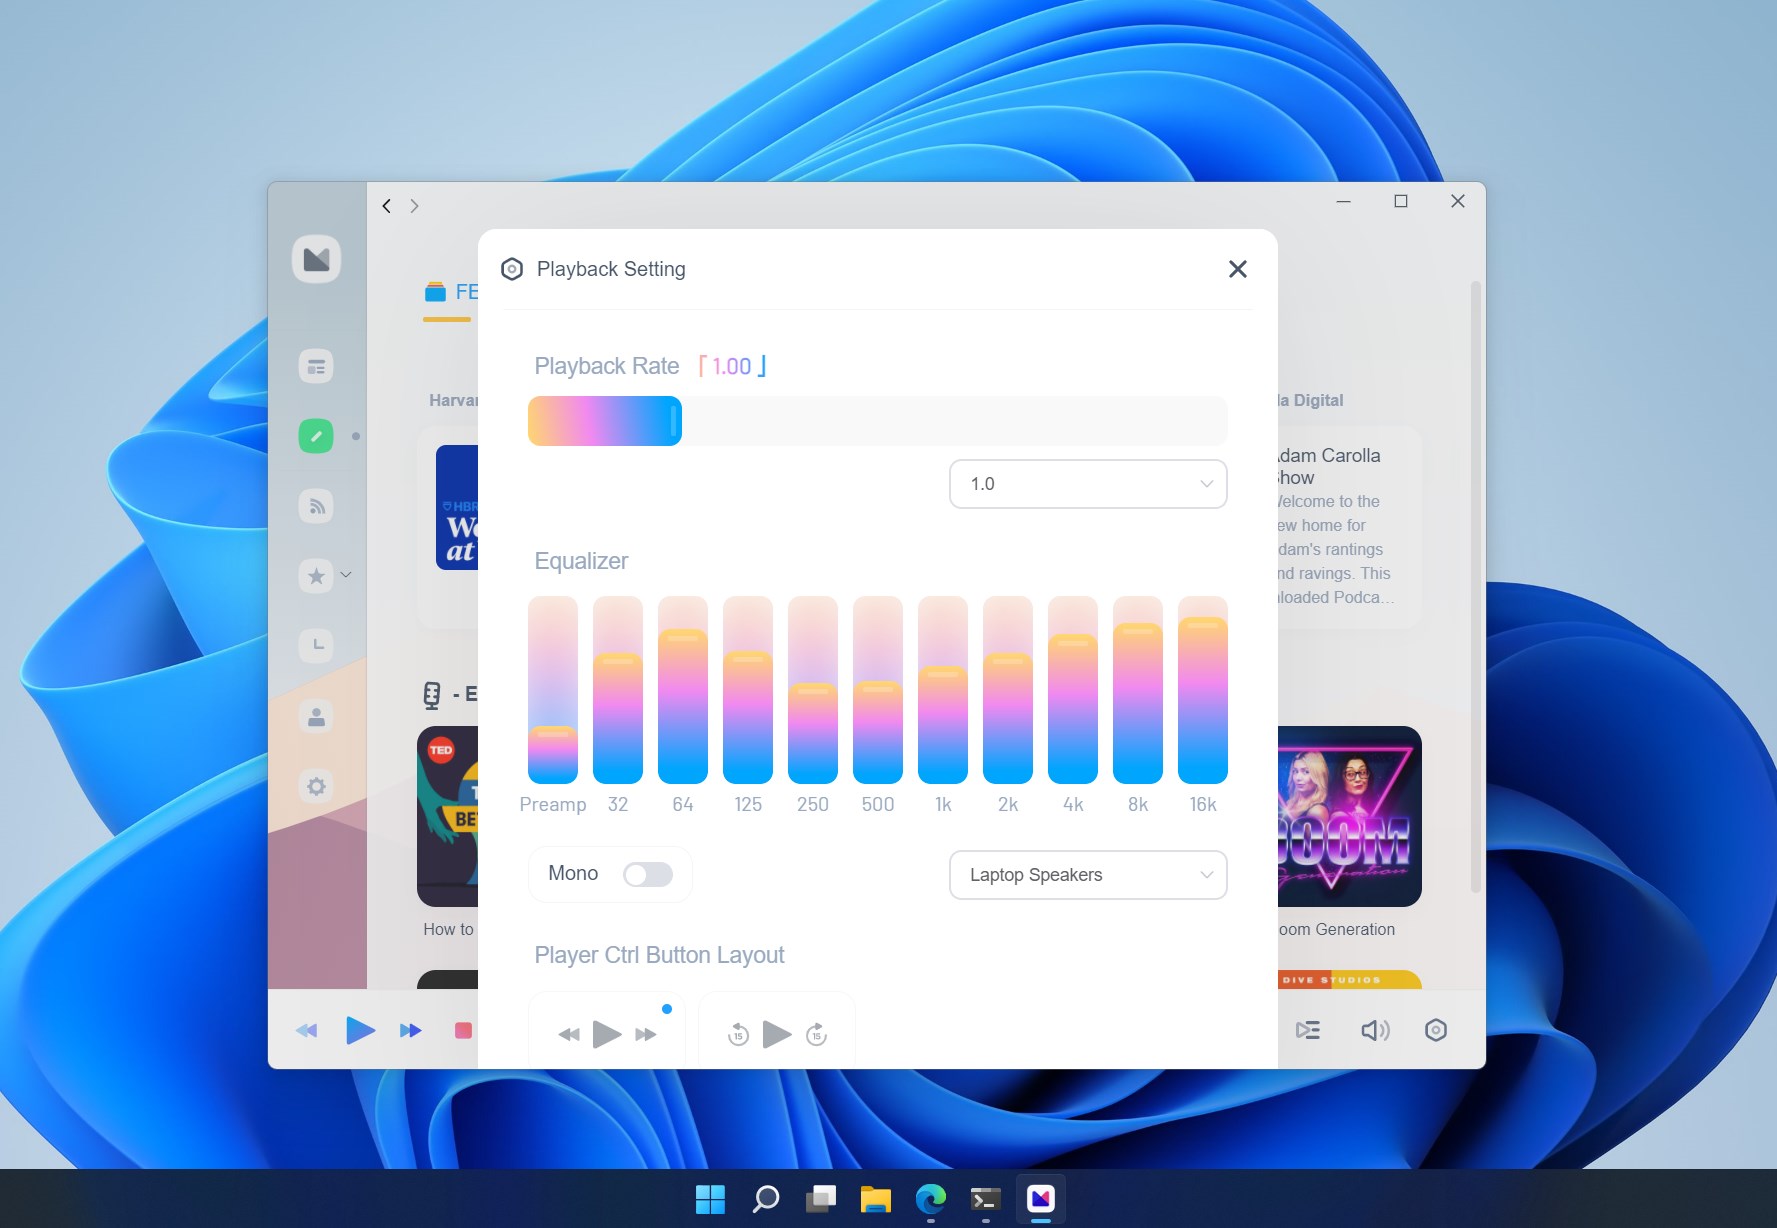Toggle the Mono switch
This screenshot has width=1777, height=1228.
click(x=647, y=874)
